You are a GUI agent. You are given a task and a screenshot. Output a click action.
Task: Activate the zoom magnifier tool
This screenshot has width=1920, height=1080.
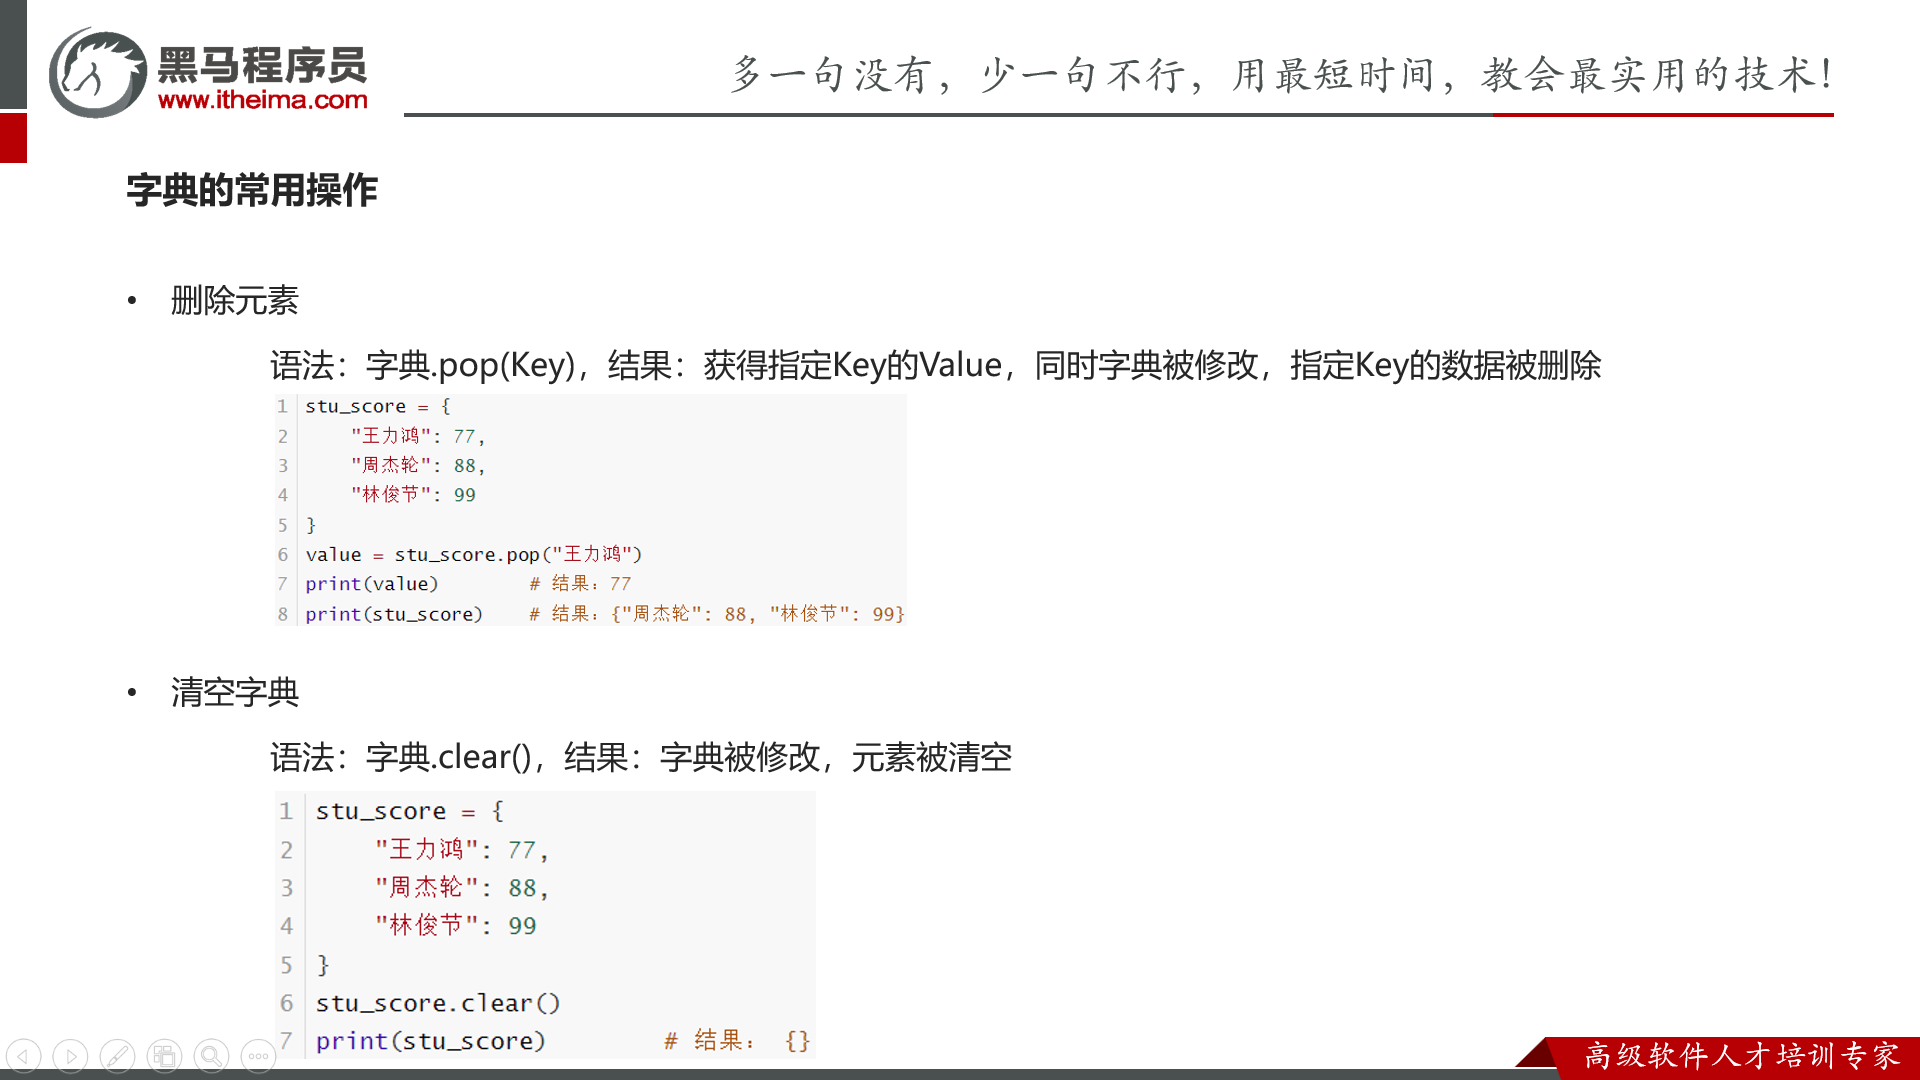pos(211,1056)
